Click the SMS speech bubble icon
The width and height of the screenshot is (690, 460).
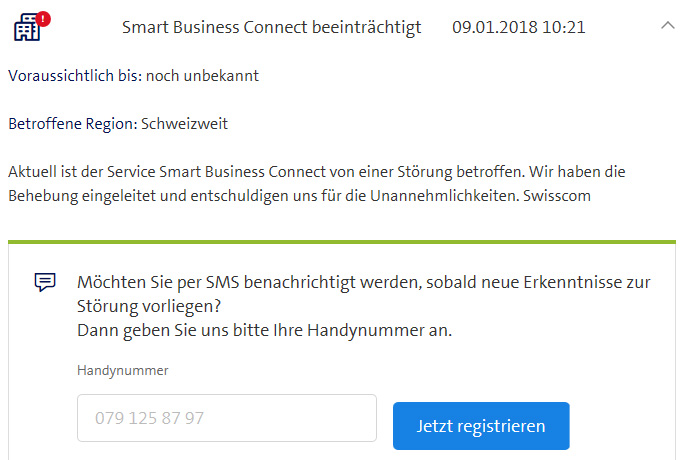(x=45, y=282)
